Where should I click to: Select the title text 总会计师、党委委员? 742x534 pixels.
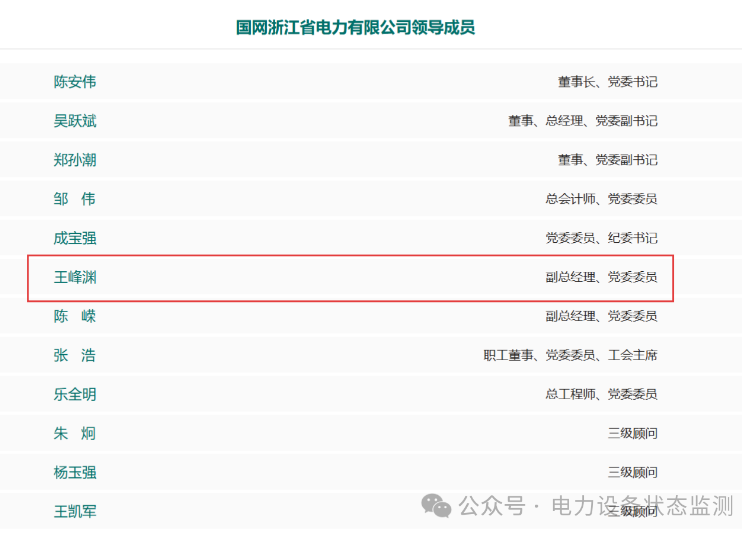click(601, 199)
